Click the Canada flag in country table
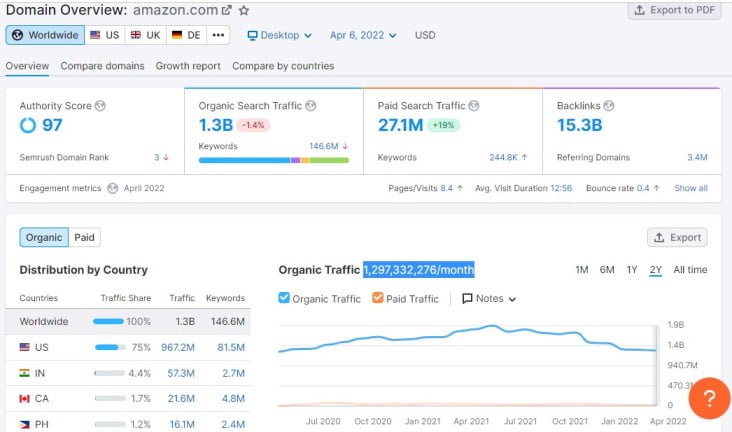 click(24, 398)
